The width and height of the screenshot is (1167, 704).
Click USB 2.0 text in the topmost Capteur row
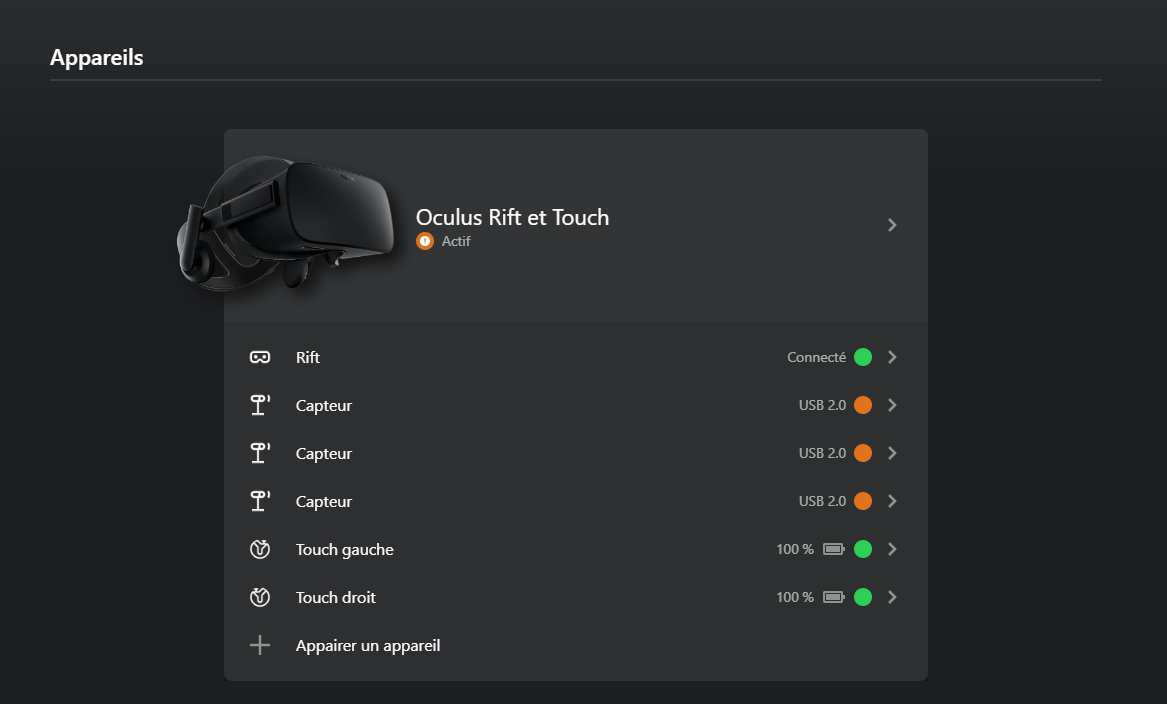click(822, 405)
